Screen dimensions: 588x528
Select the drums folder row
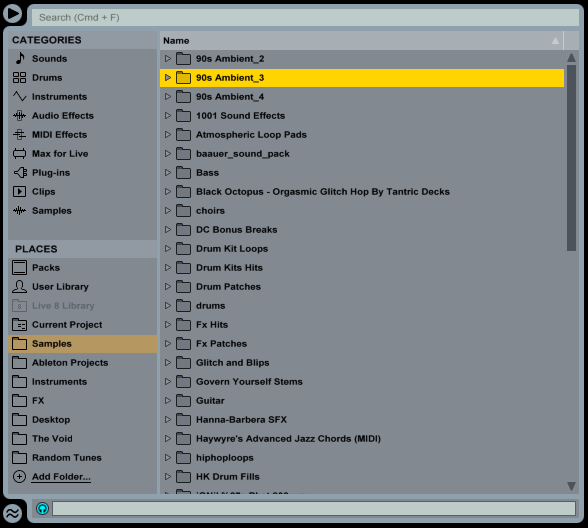[x=362, y=306]
